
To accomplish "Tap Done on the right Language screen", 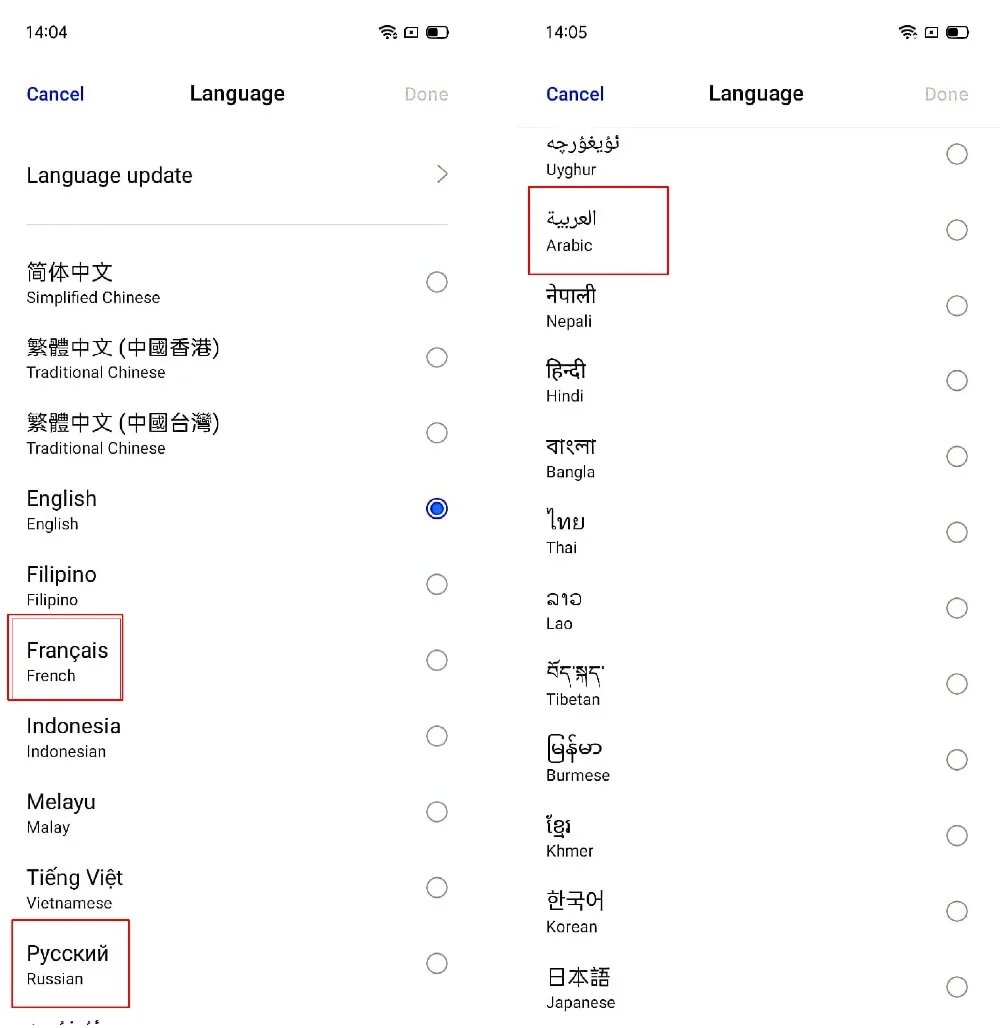I will pyautogui.click(x=946, y=94).
